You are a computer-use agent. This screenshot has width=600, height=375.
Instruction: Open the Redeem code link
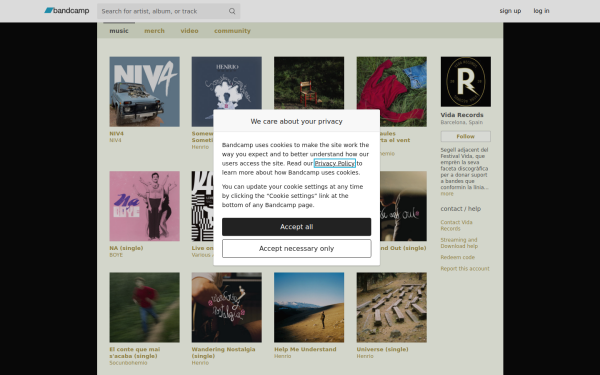[458, 257]
